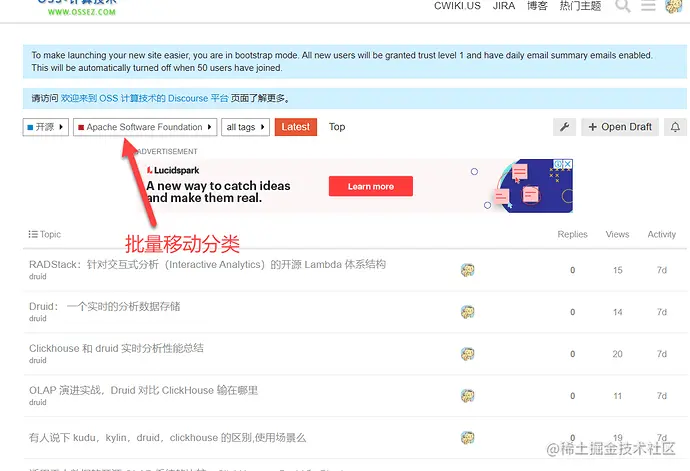Open the hamburger menu icon in header
This screenshot has height=471, width=690.
tap(648, 6)
